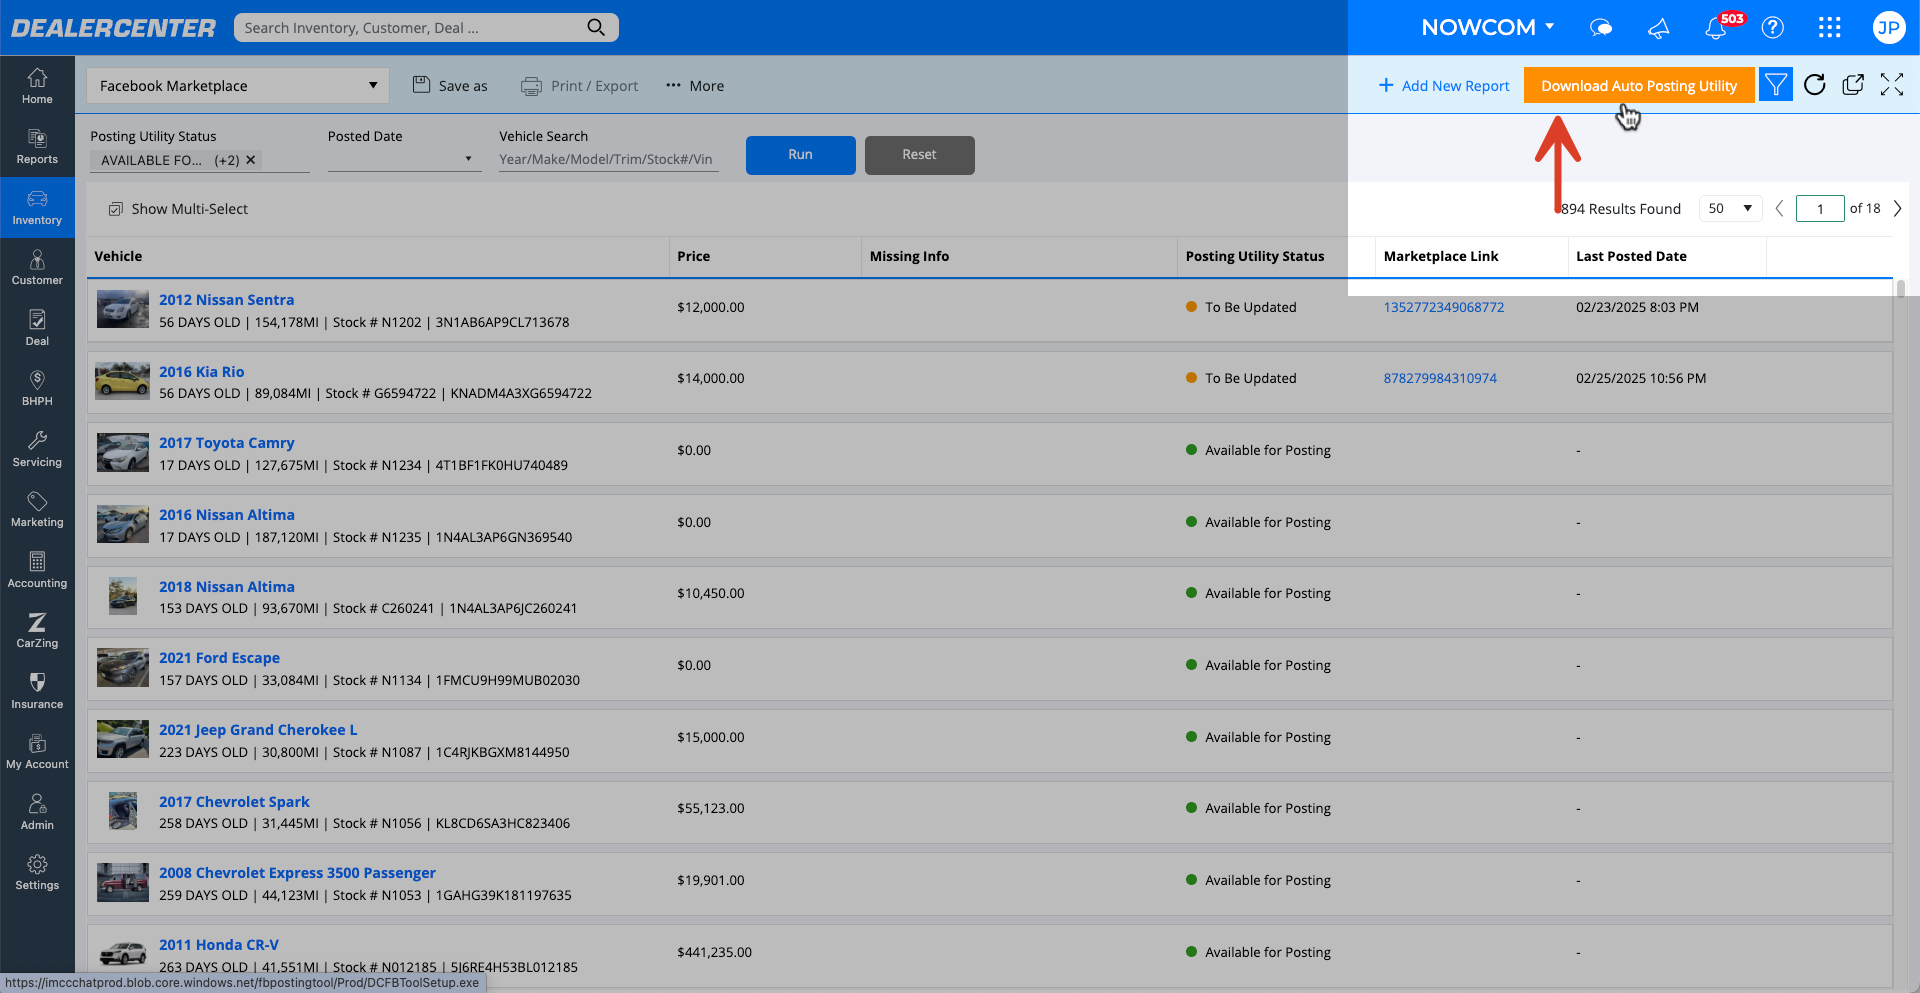Open the help question mark icon
The height and width of the screenshot is (993, 1920).
[1773, 28]
